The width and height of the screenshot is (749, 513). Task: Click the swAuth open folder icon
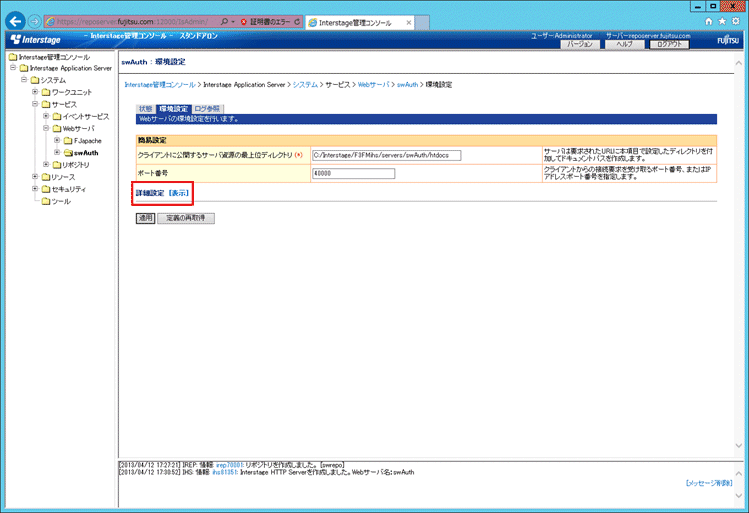pyautogui.click(x=68, y=153)
